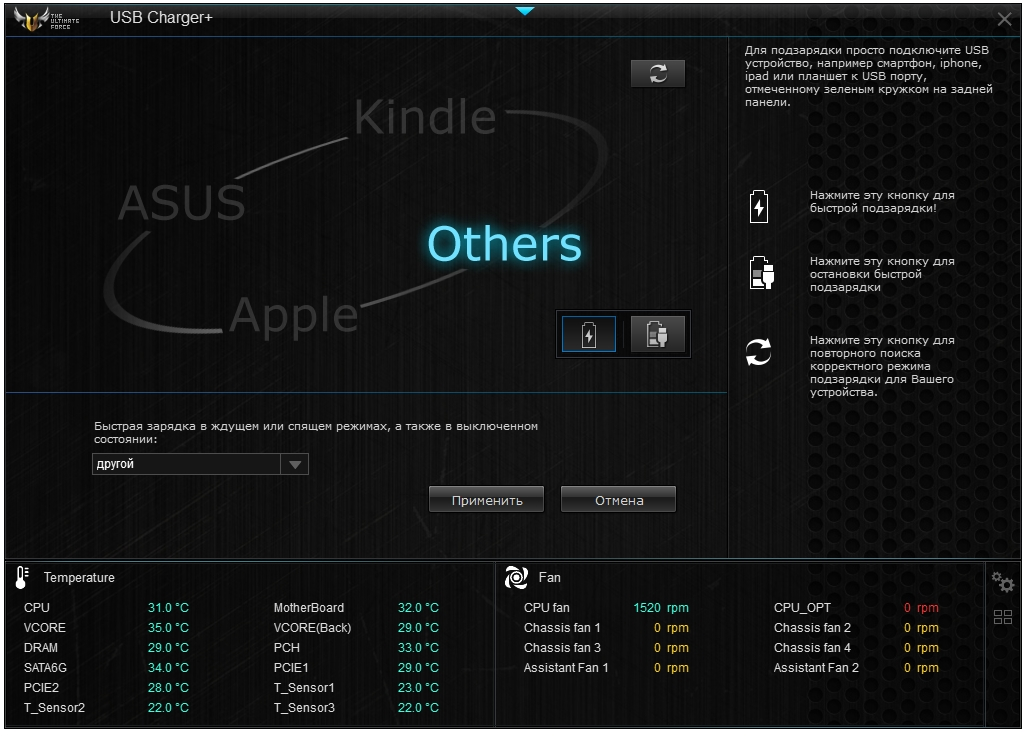Open monitoring settings gear icon
The height and width of the screenshot is (736, 1025).
pos(1002,582)
